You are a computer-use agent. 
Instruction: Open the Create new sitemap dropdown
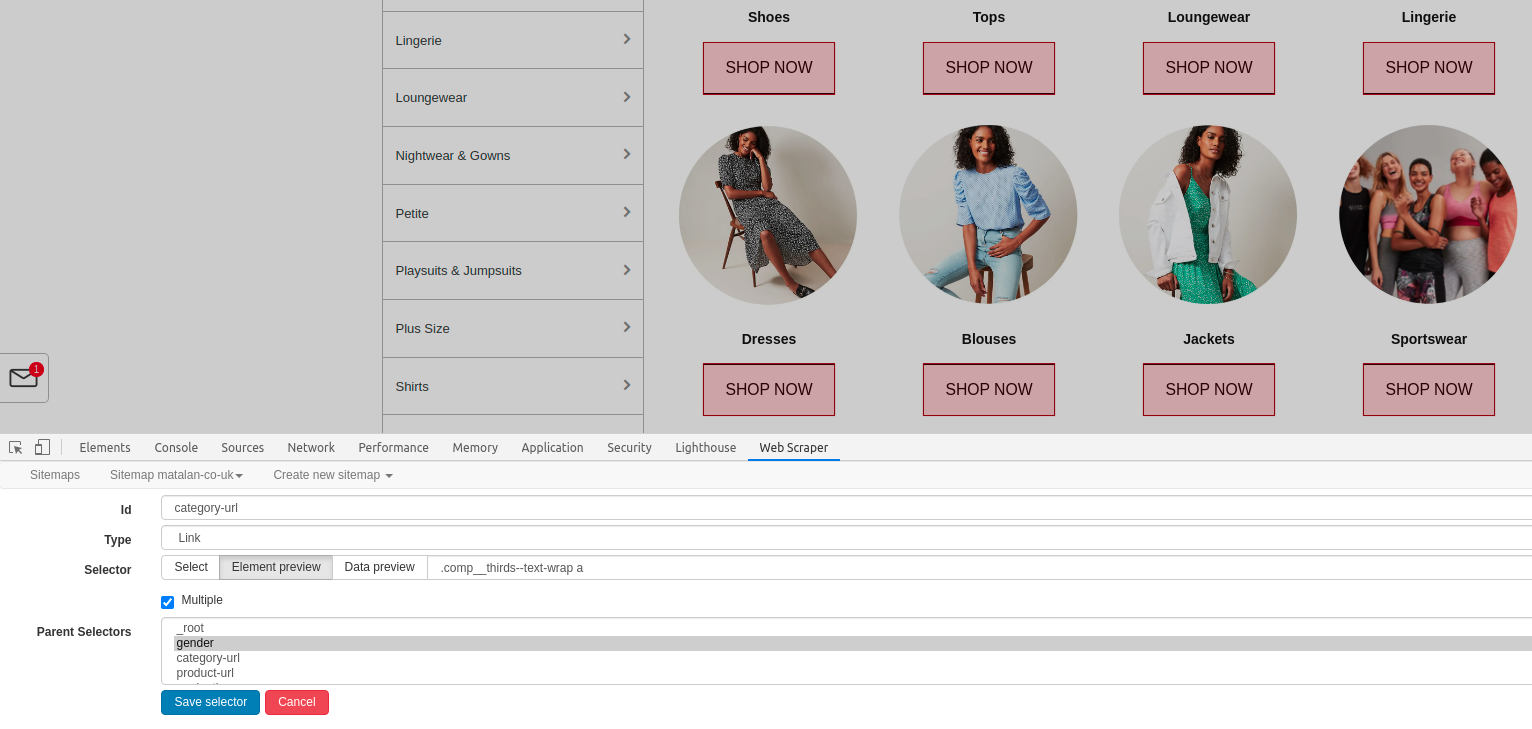(332, 475)
